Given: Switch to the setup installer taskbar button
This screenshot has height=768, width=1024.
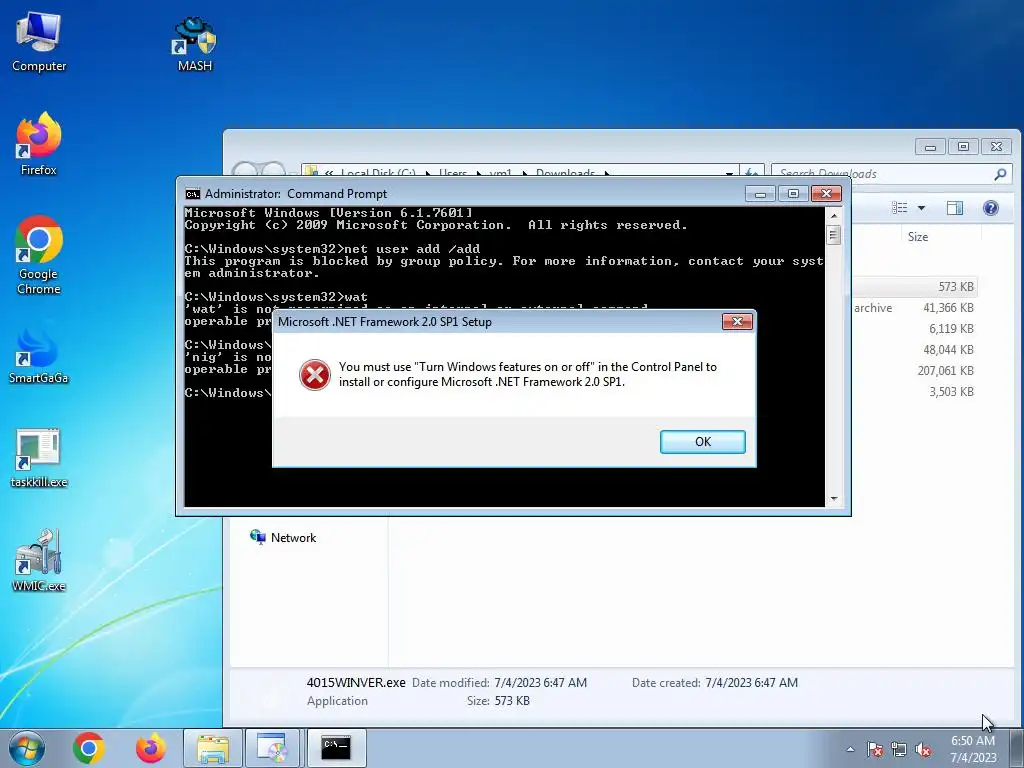Looking at the screenshot, I should 272,748.
